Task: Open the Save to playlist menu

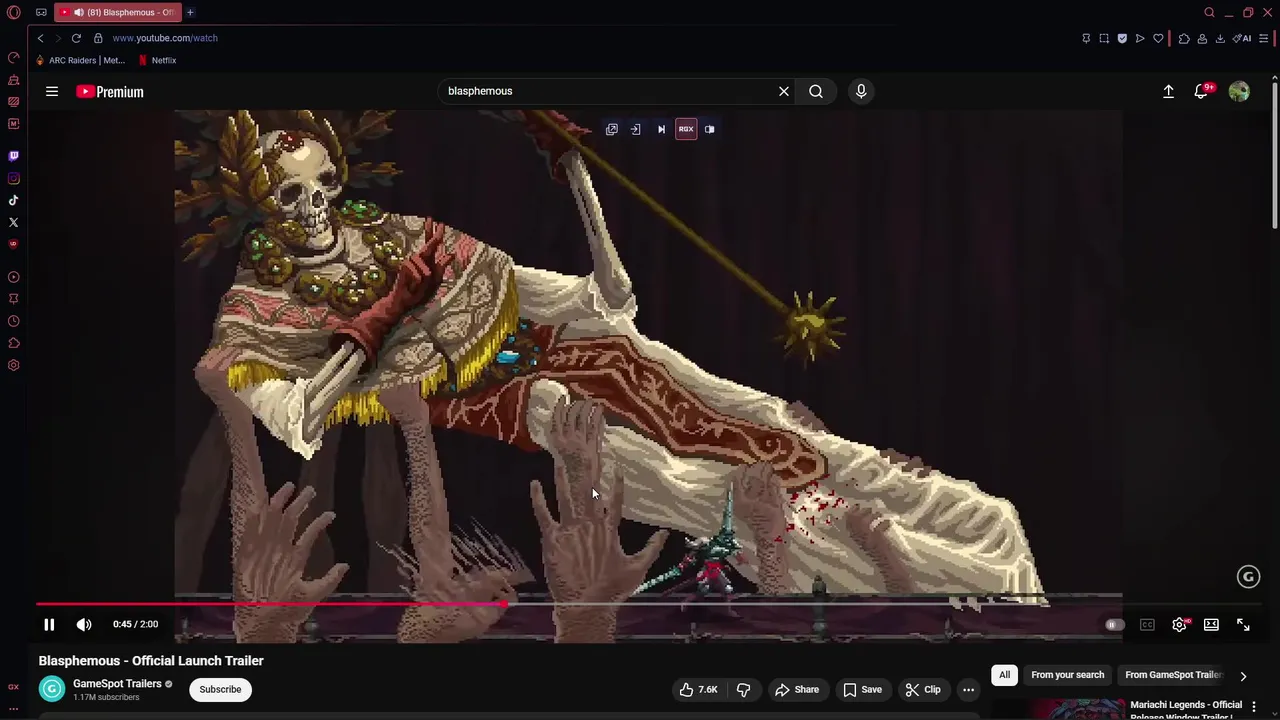Action: click(862, 689)
